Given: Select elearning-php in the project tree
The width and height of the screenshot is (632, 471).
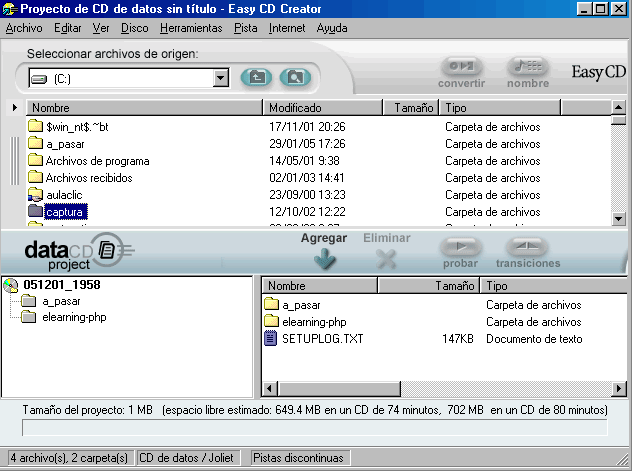Looking at the screenshot, I should 74,317.
